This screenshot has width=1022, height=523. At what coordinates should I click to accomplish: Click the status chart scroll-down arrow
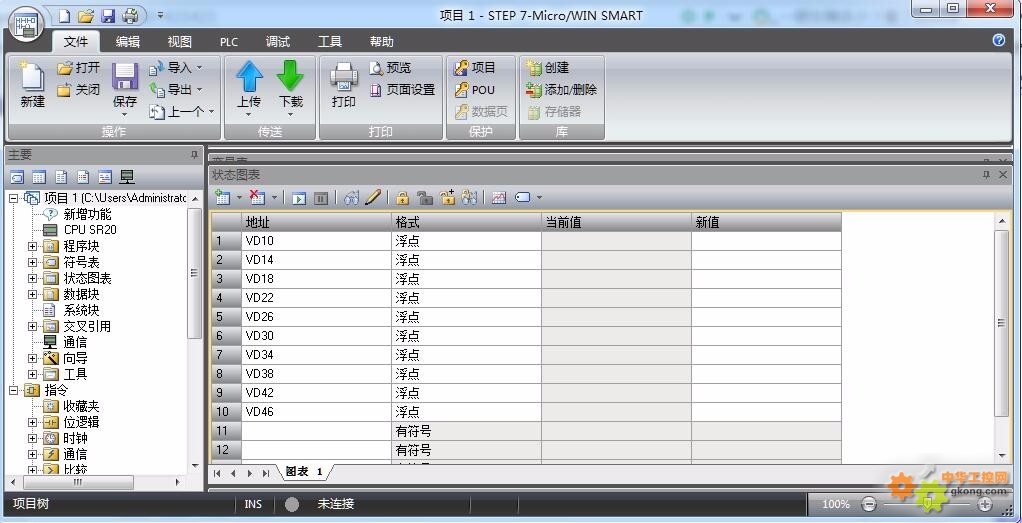pos(1002,456)
